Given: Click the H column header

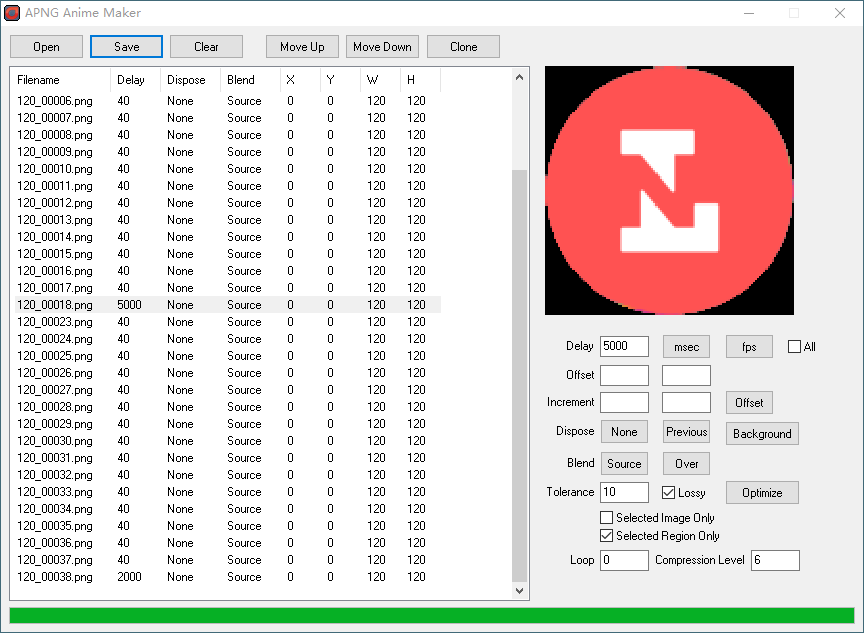Looking at the screenshot, I should pos(420,80).
